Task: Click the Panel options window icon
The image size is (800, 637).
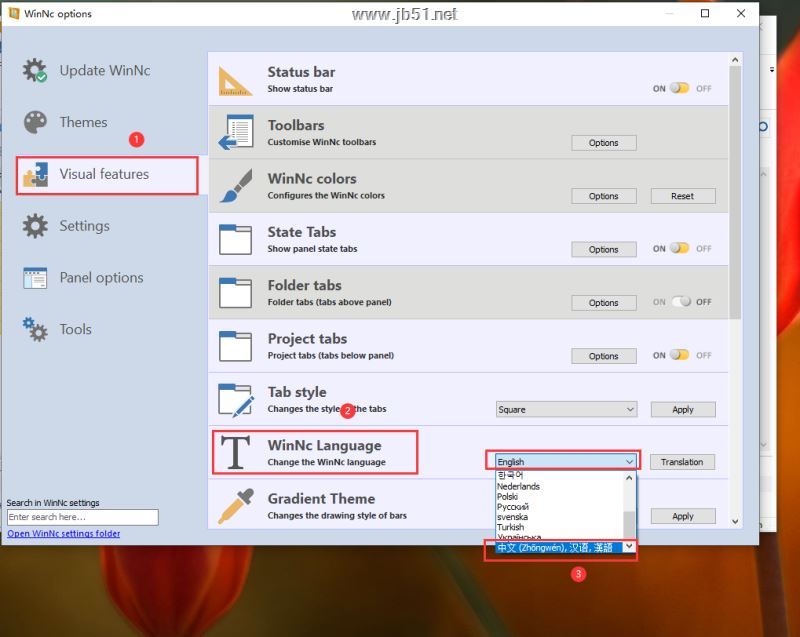Action: pos(35,278)
